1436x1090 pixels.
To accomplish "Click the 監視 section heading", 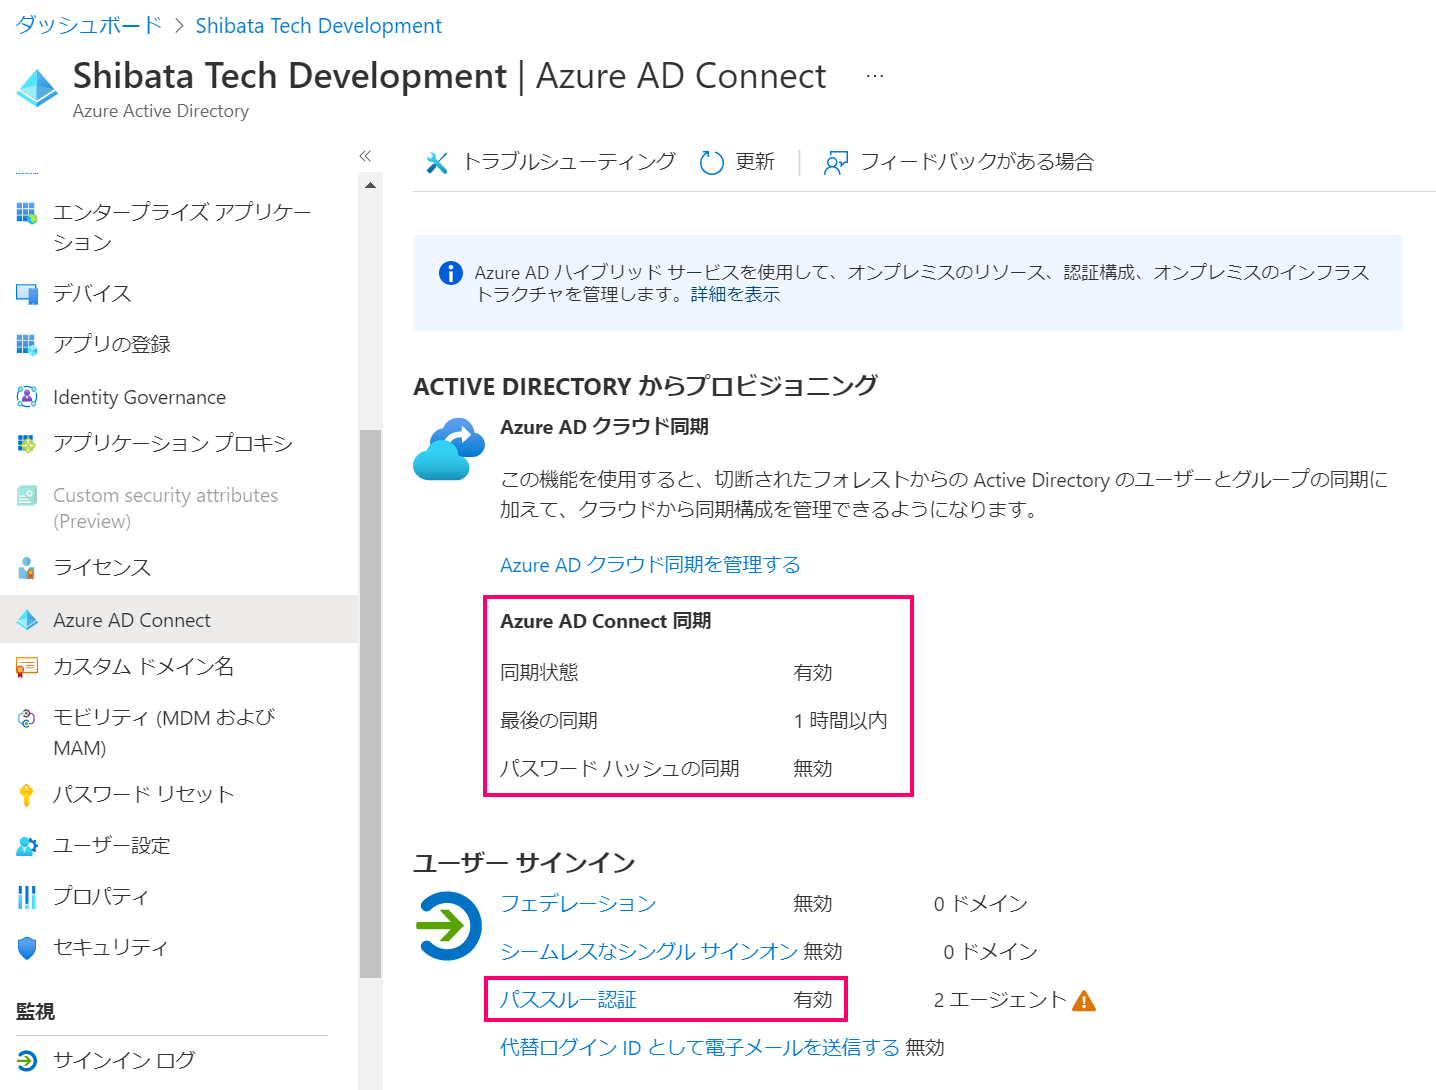I will [x=35, y=1012].
